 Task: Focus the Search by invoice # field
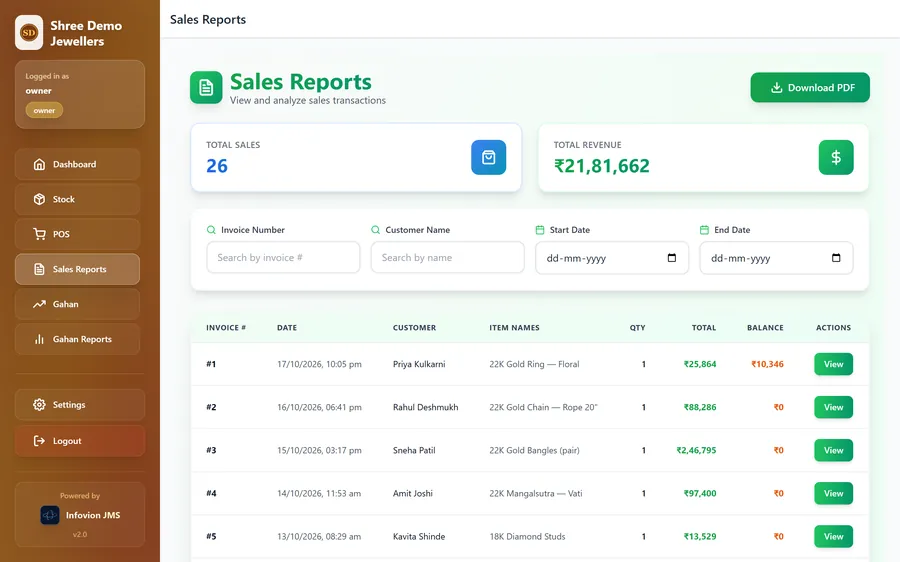click(283, 258)
